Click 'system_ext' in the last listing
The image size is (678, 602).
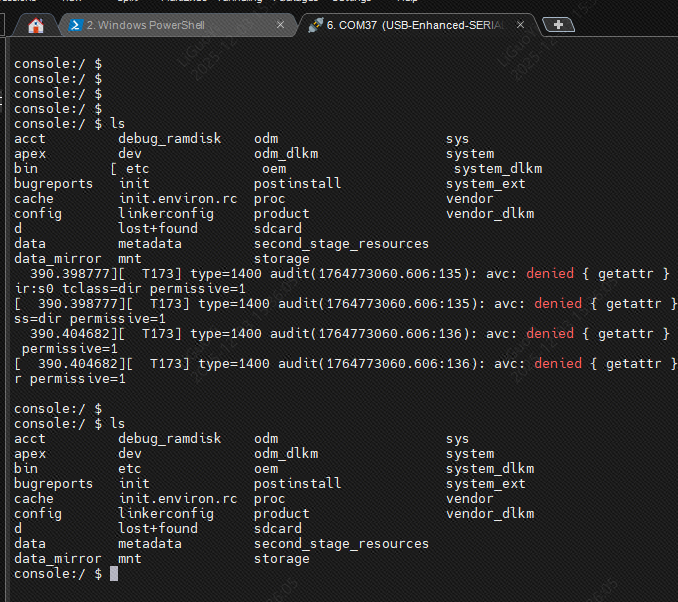point(485,484)
